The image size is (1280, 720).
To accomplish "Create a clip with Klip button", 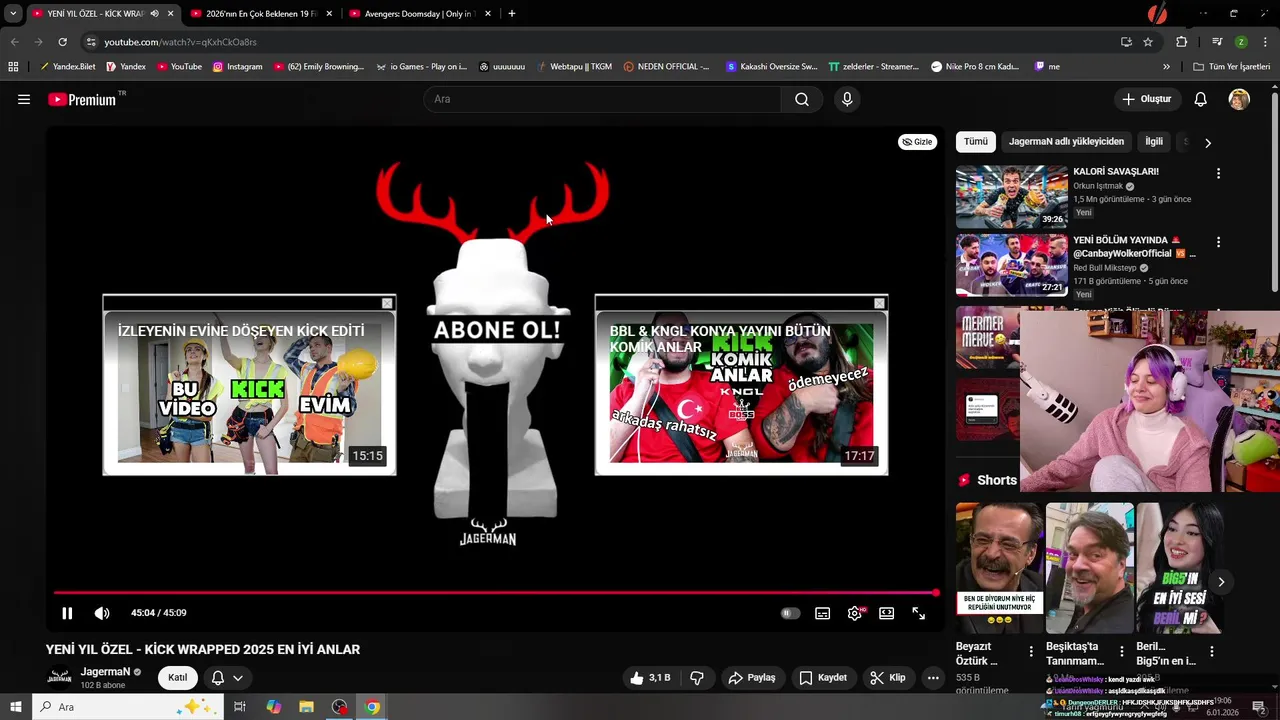I will (888, 678).
